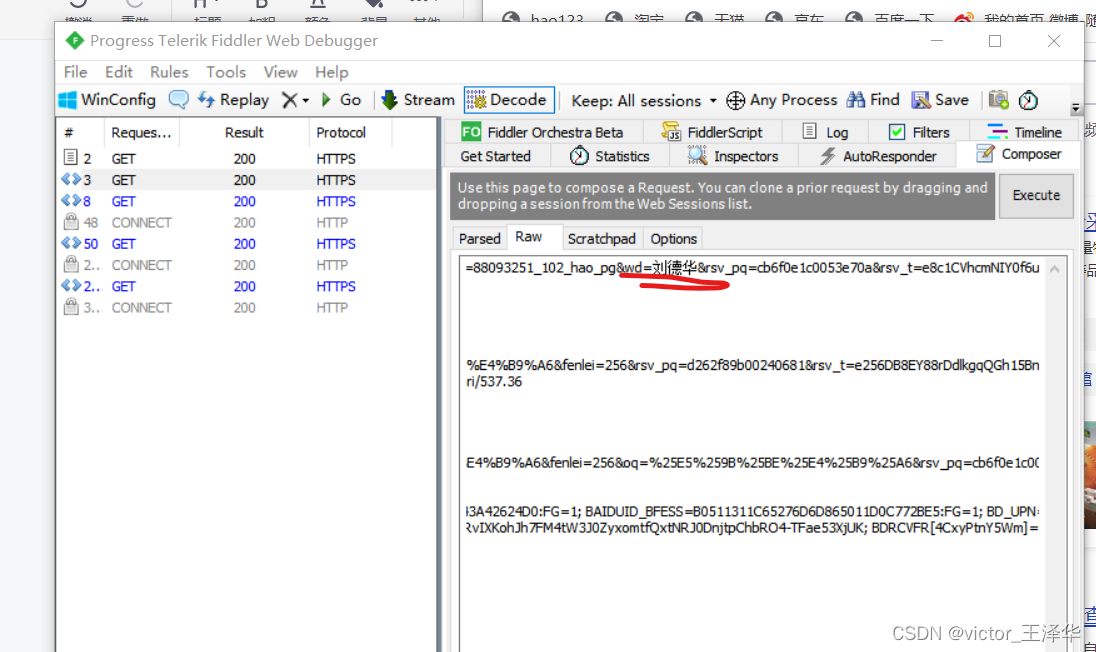1096x652 pixels.
Task: Open the Options composer tab
Action: tap(674, 239)
